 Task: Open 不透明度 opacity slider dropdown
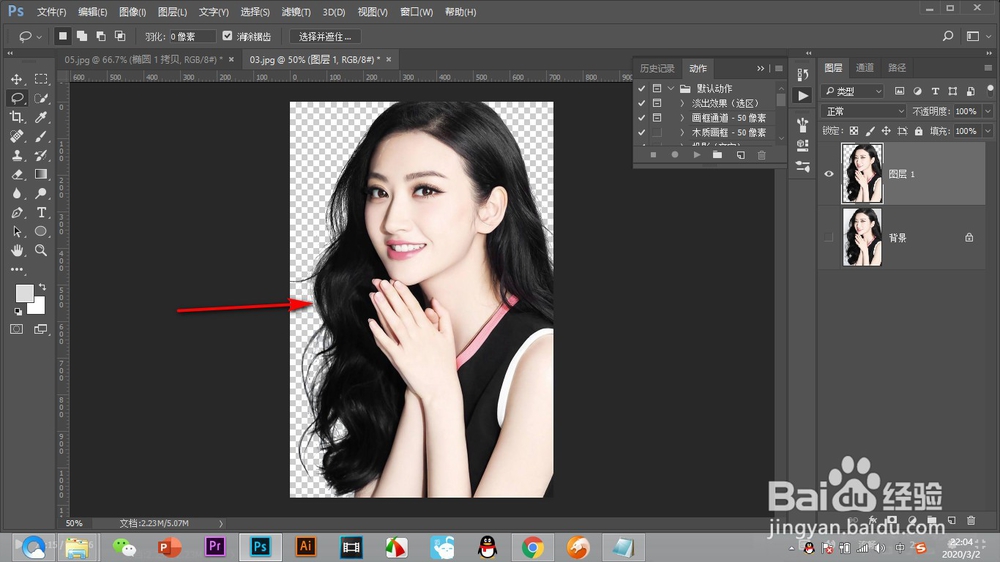coord(989,111)
